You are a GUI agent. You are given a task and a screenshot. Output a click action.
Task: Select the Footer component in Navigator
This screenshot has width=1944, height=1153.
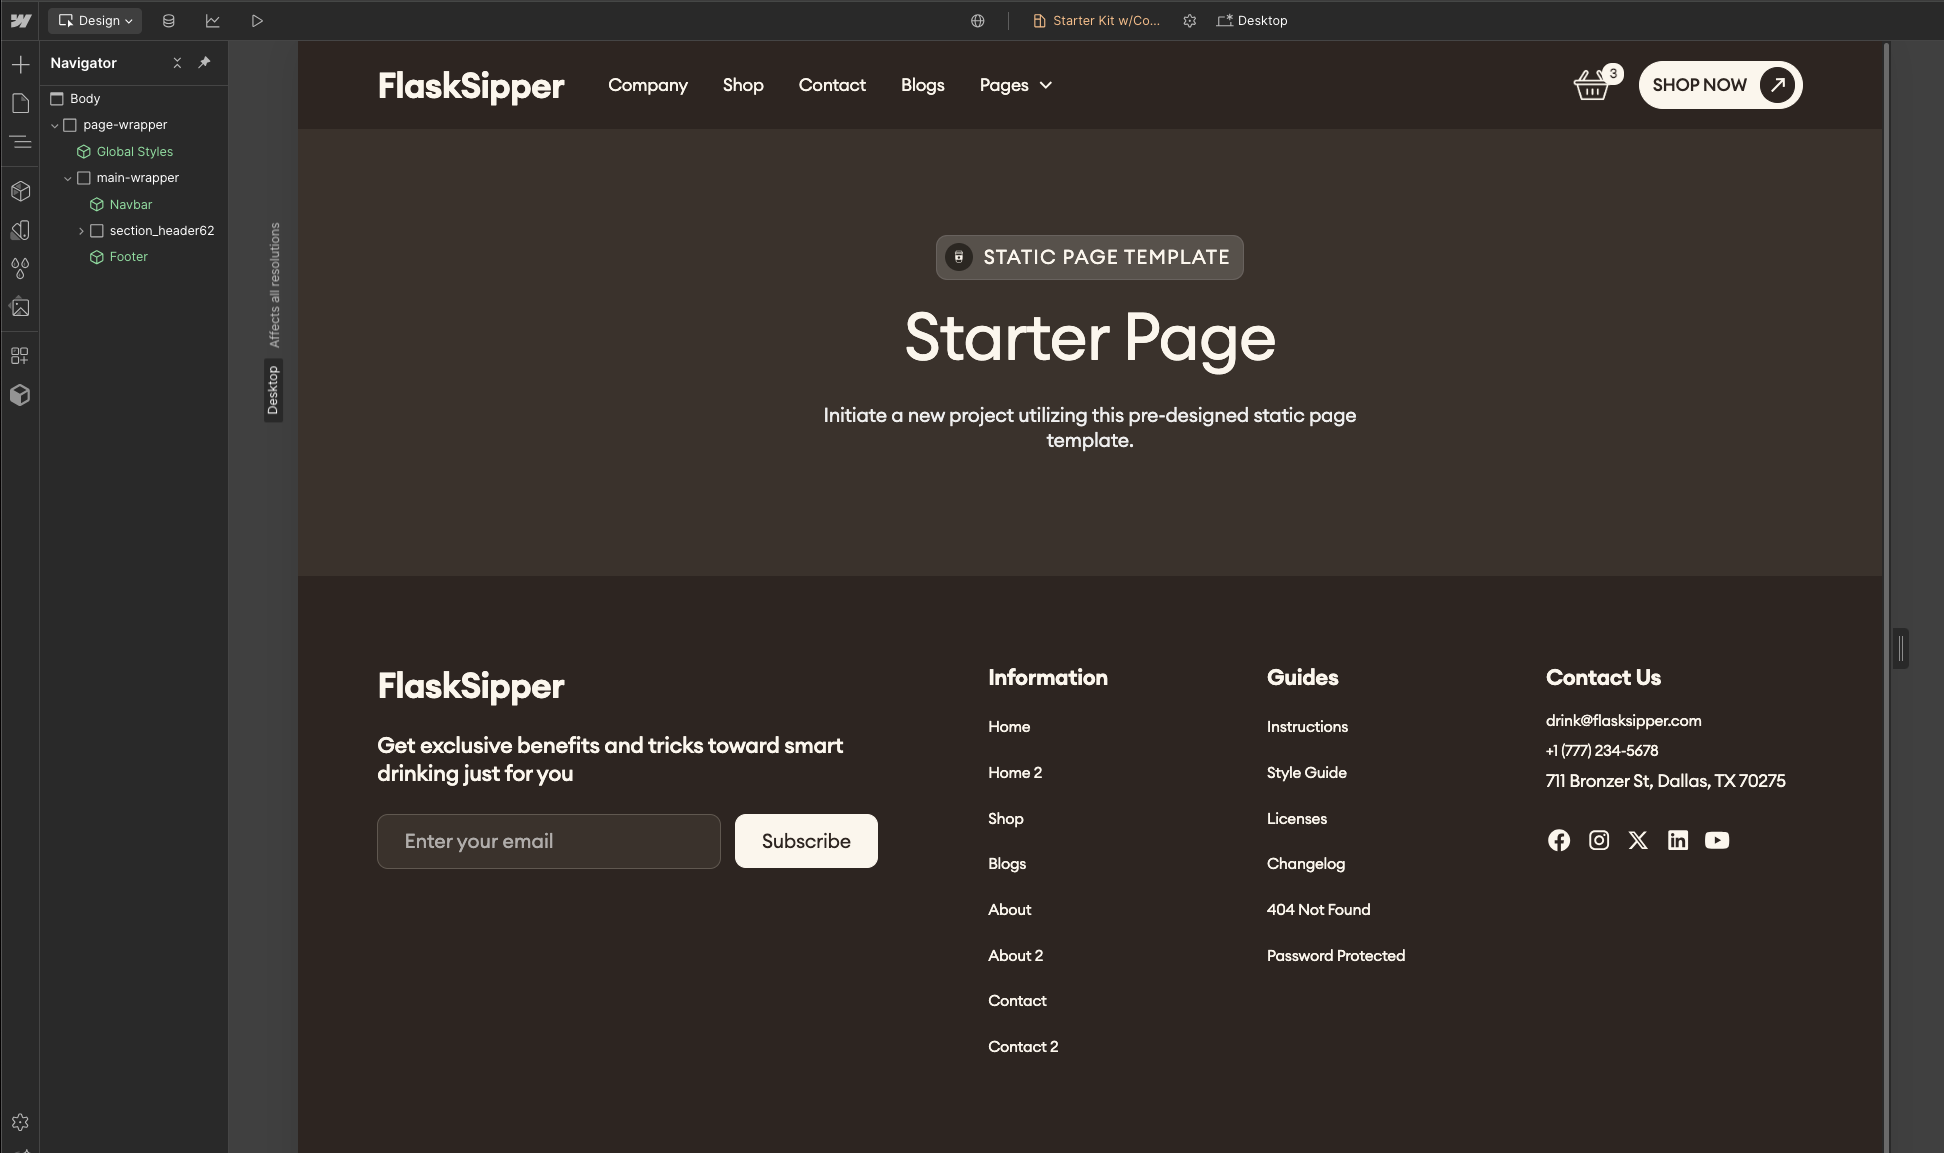tap(128, 257)
